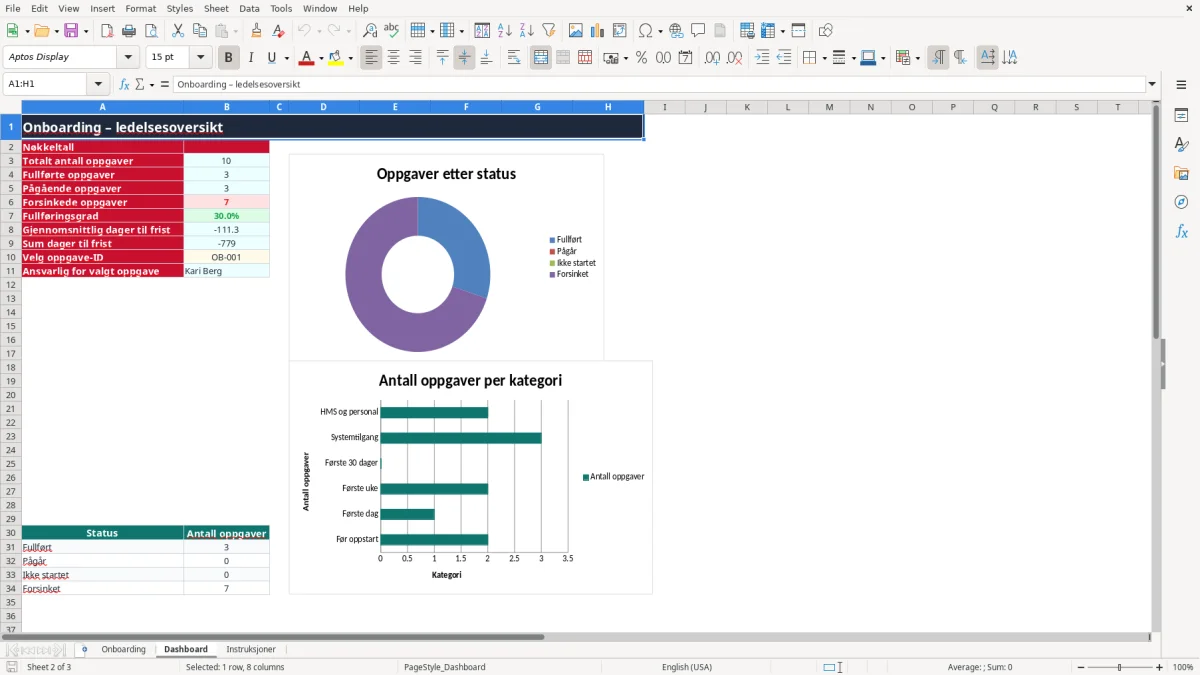Open sidebar Navigator compass icon
The height and width of the screenshot is (675, 1200).
tap(1181, 202)
